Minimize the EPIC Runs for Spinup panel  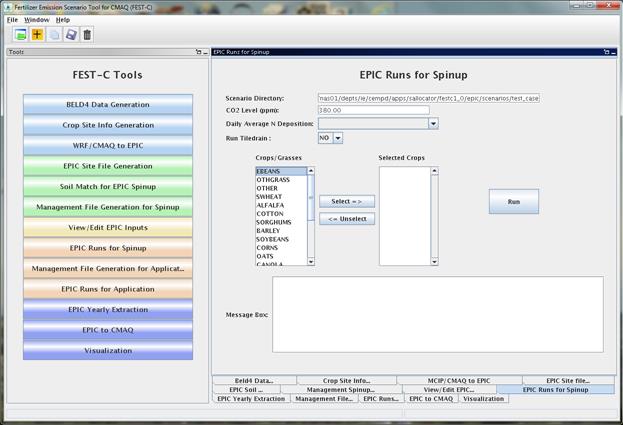[613, 52]
